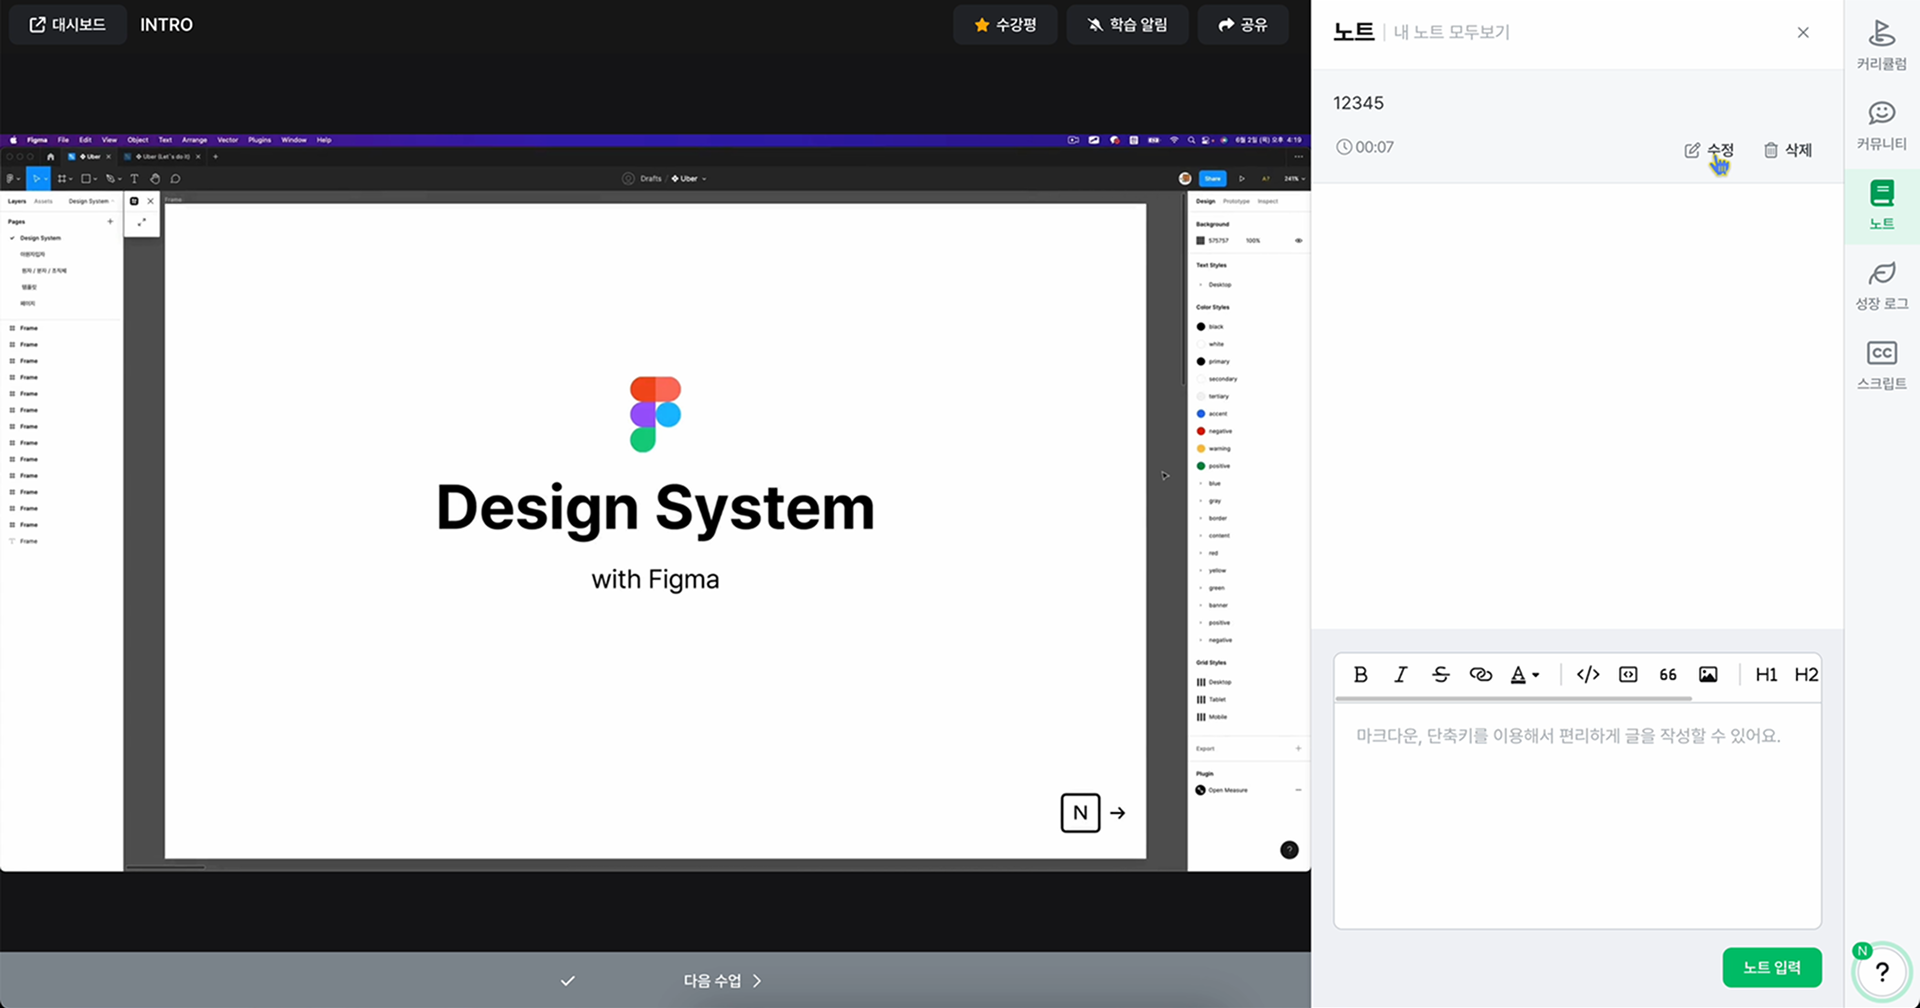The image size is (1920, 1008).
Task: Apply the H2 heading style
Action: (1806, 675)
